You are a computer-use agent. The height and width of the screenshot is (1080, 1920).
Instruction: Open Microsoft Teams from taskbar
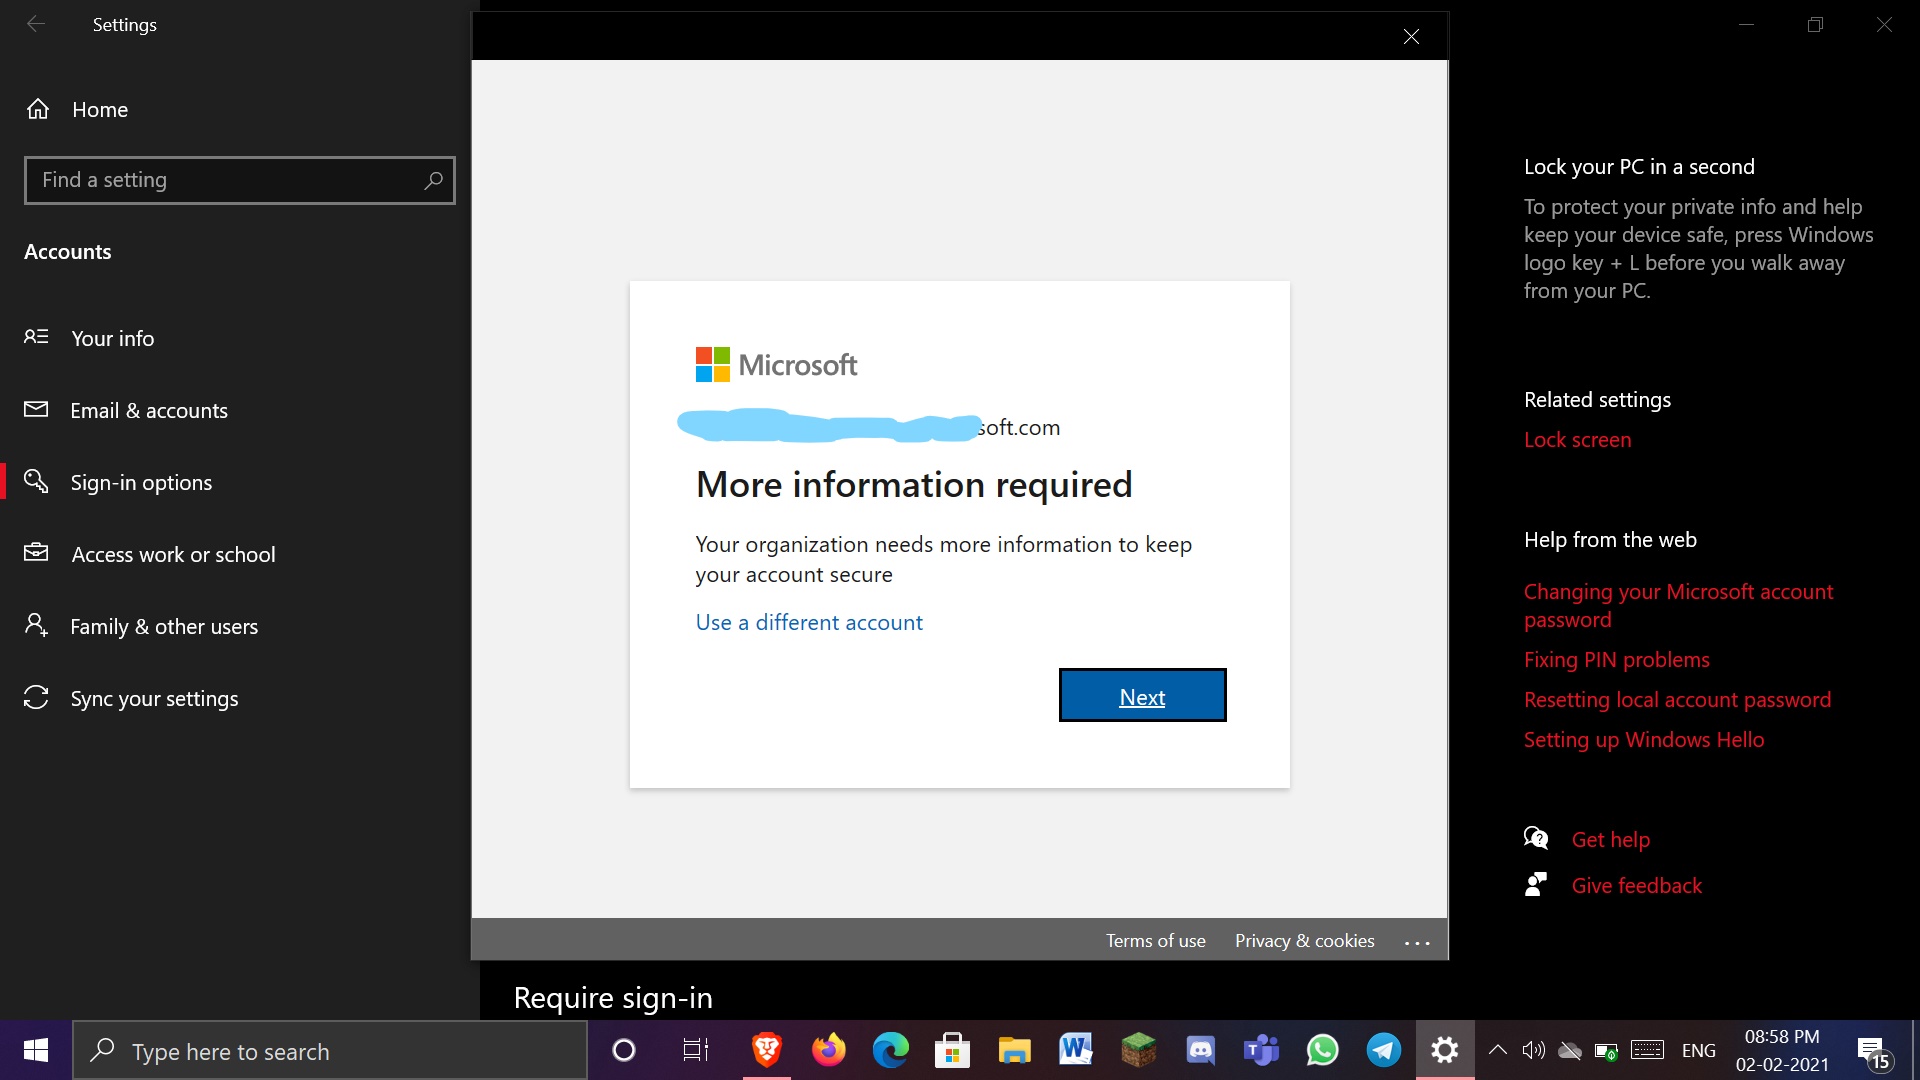coord(1261,1050)
